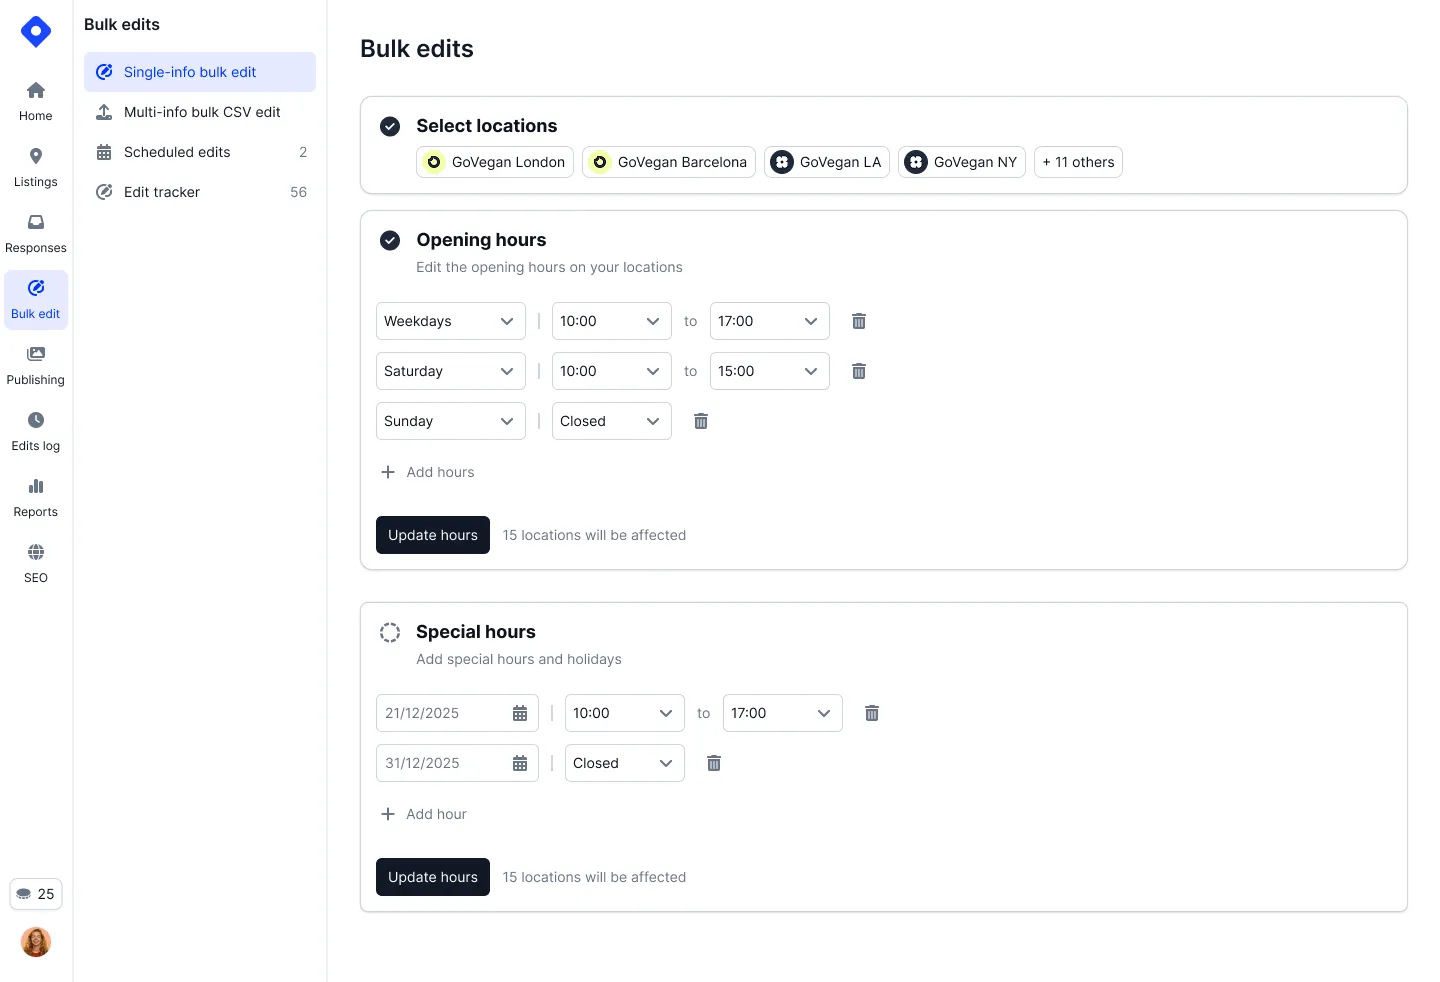Viewport: 1440px width, 982px height.
Task: Open the Weekdays day selector dropdown
Action: coord(450,321)
